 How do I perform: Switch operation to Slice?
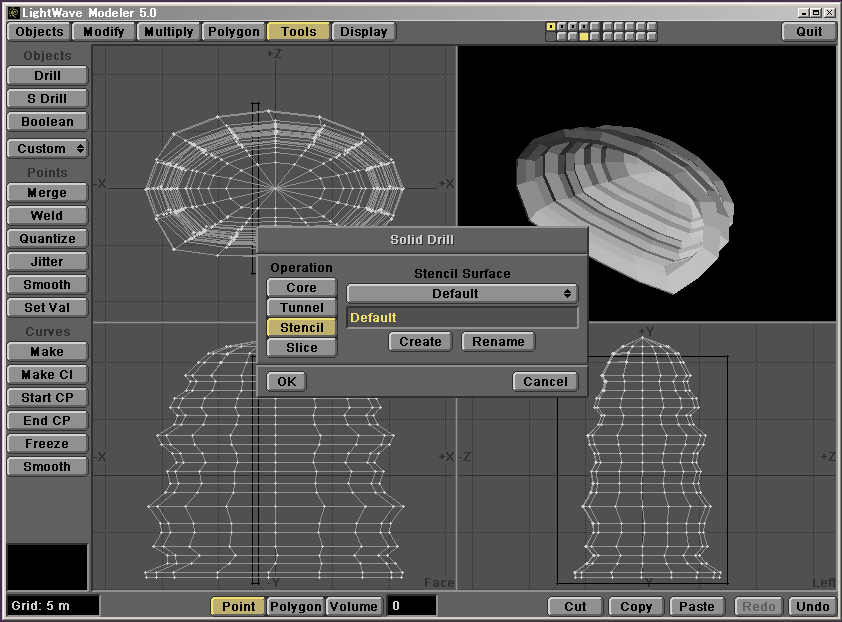coord(301,348)
